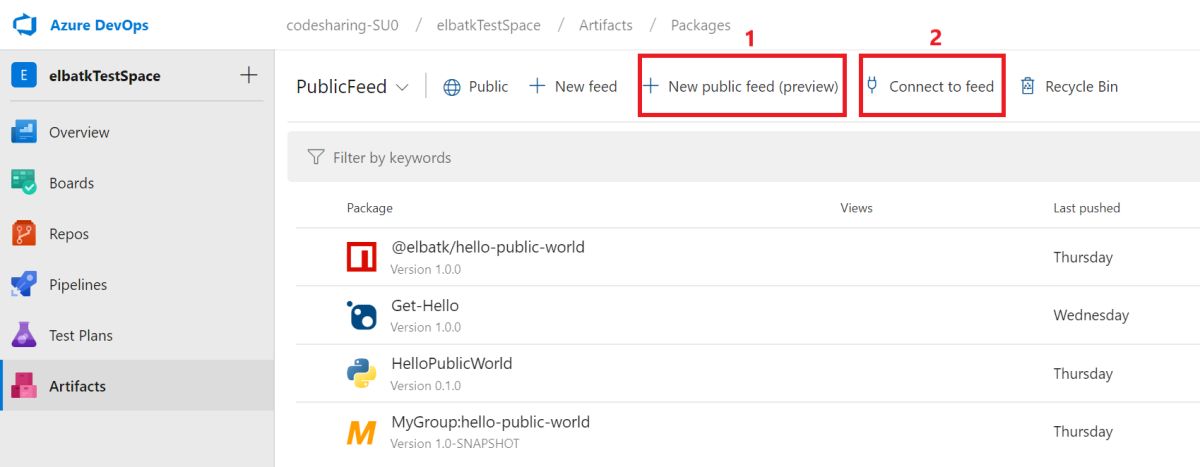Open the MyGroup:hello-public-world package
This screenshot has height=467, width=1200.
point(490,421)
